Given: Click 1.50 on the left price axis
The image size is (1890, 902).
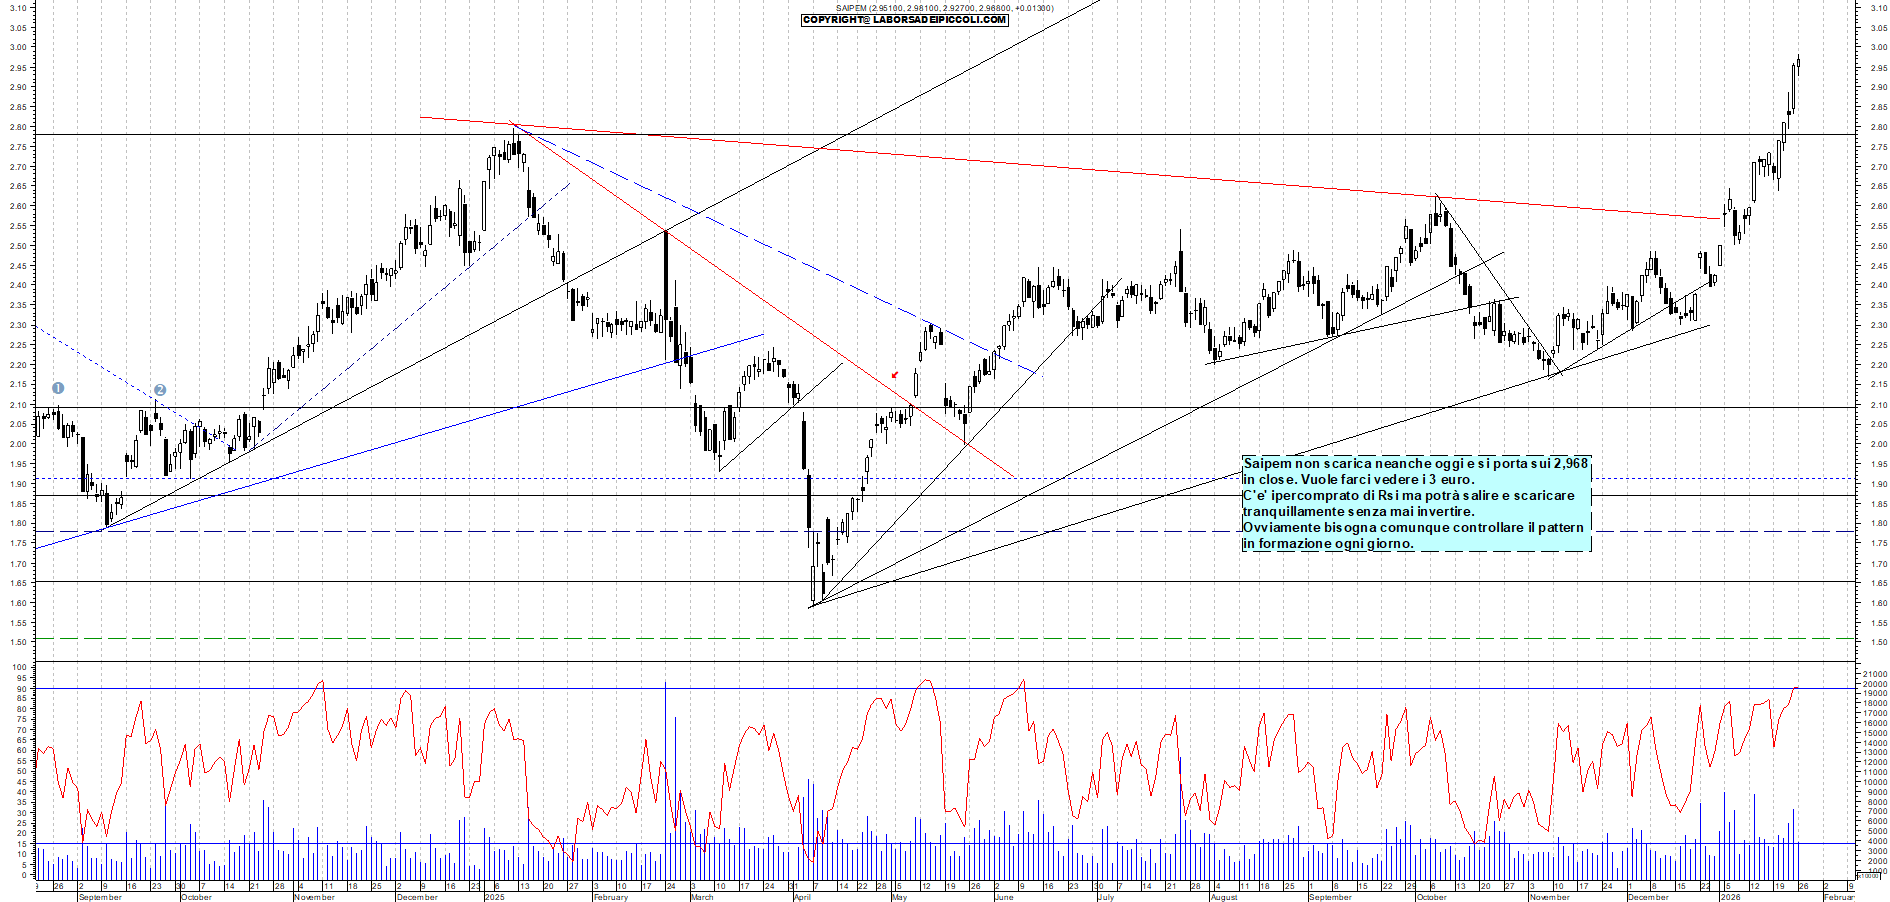Looking at the screenshot, I should click(x=18, y=642).
